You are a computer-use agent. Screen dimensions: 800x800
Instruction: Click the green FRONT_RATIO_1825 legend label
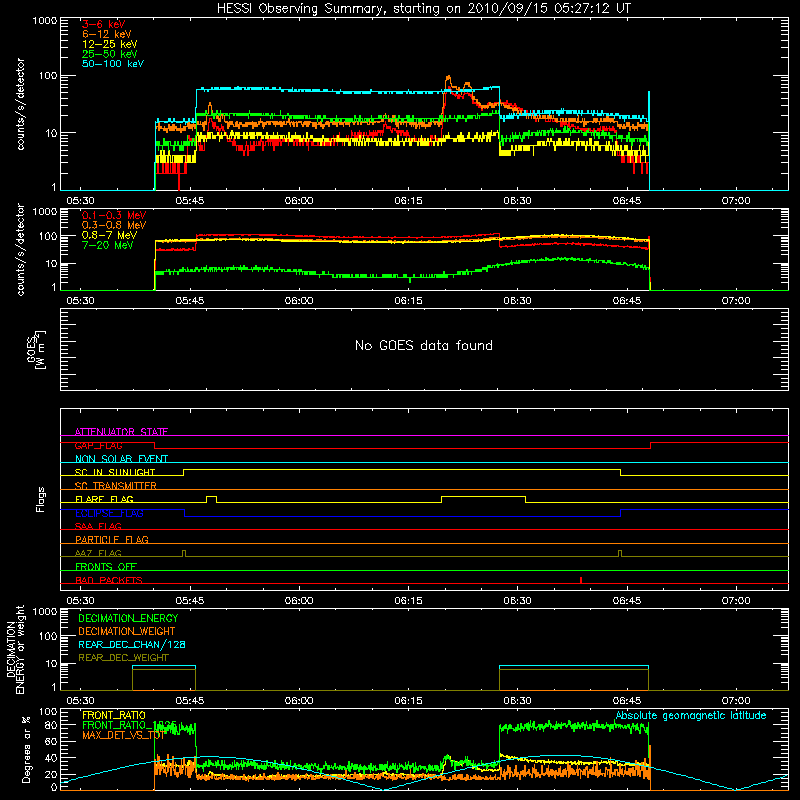[x=130, y=725]
